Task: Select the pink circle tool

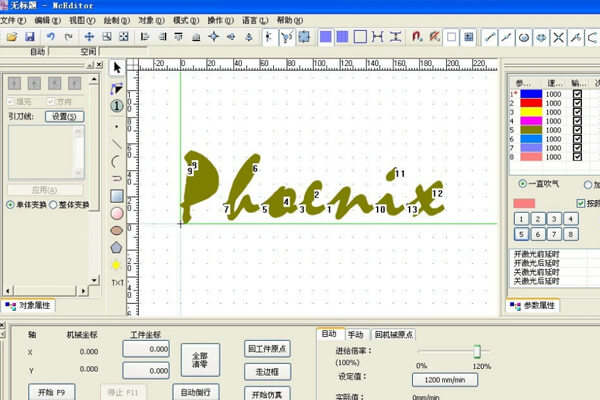Action: pos(116,213)
